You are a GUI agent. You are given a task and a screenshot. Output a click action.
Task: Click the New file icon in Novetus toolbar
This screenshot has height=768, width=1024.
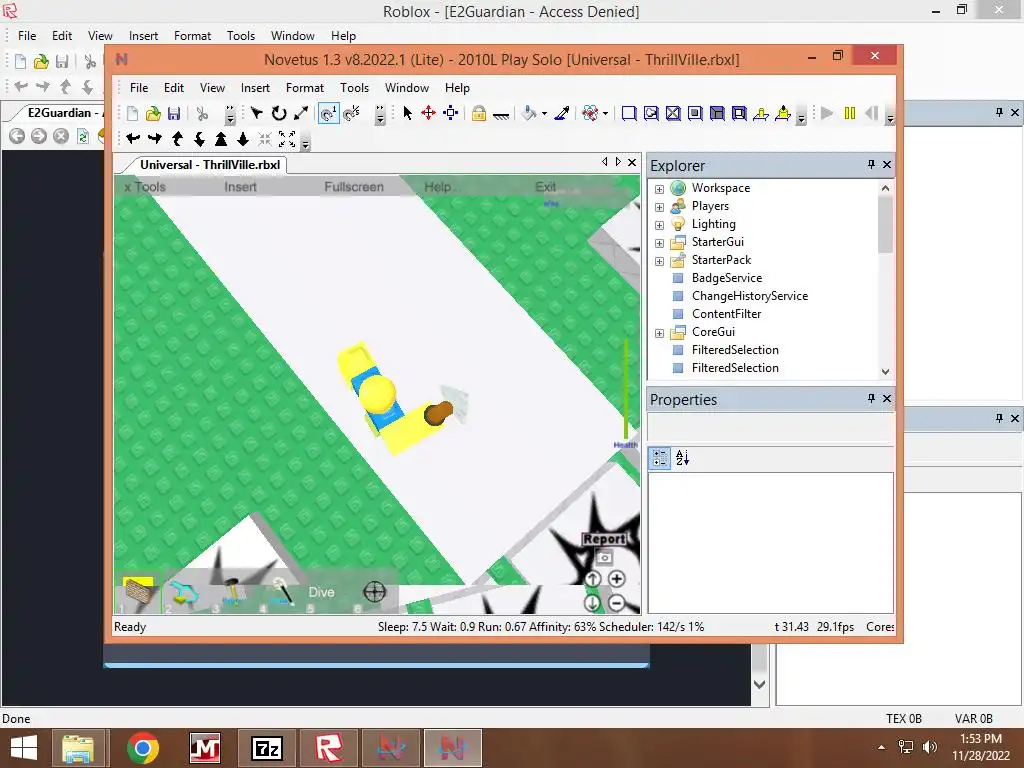click(x=132, y=114)
